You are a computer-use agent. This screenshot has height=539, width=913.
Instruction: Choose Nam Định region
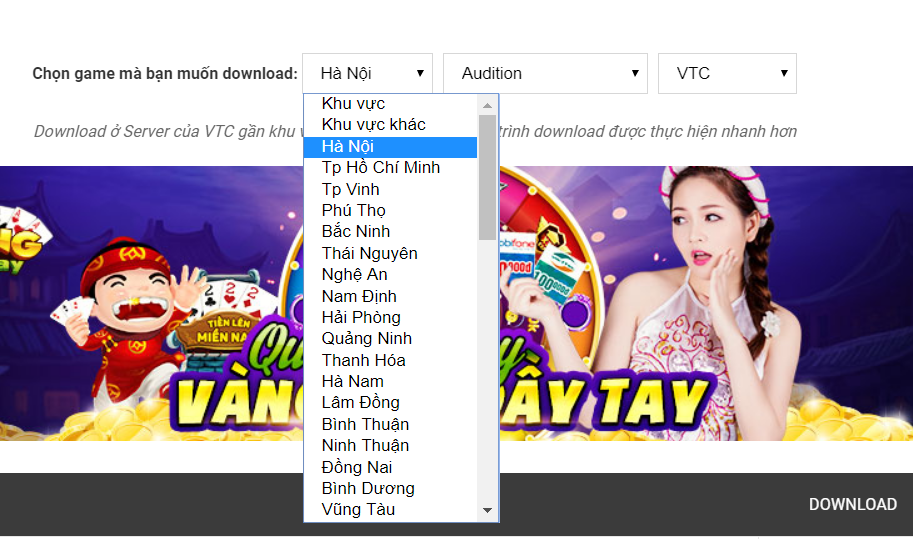click(390, 296)
